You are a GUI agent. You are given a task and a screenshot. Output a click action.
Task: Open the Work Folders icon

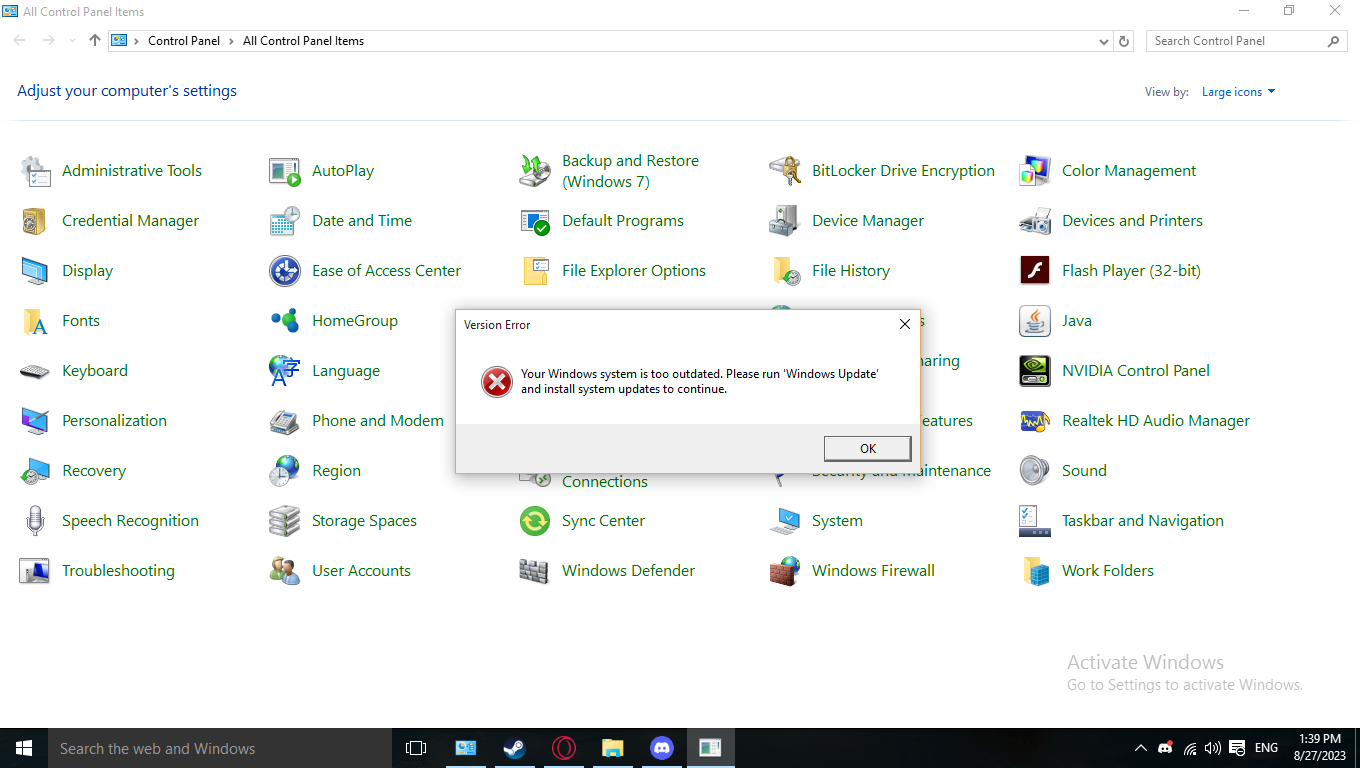coord(1035,571)
